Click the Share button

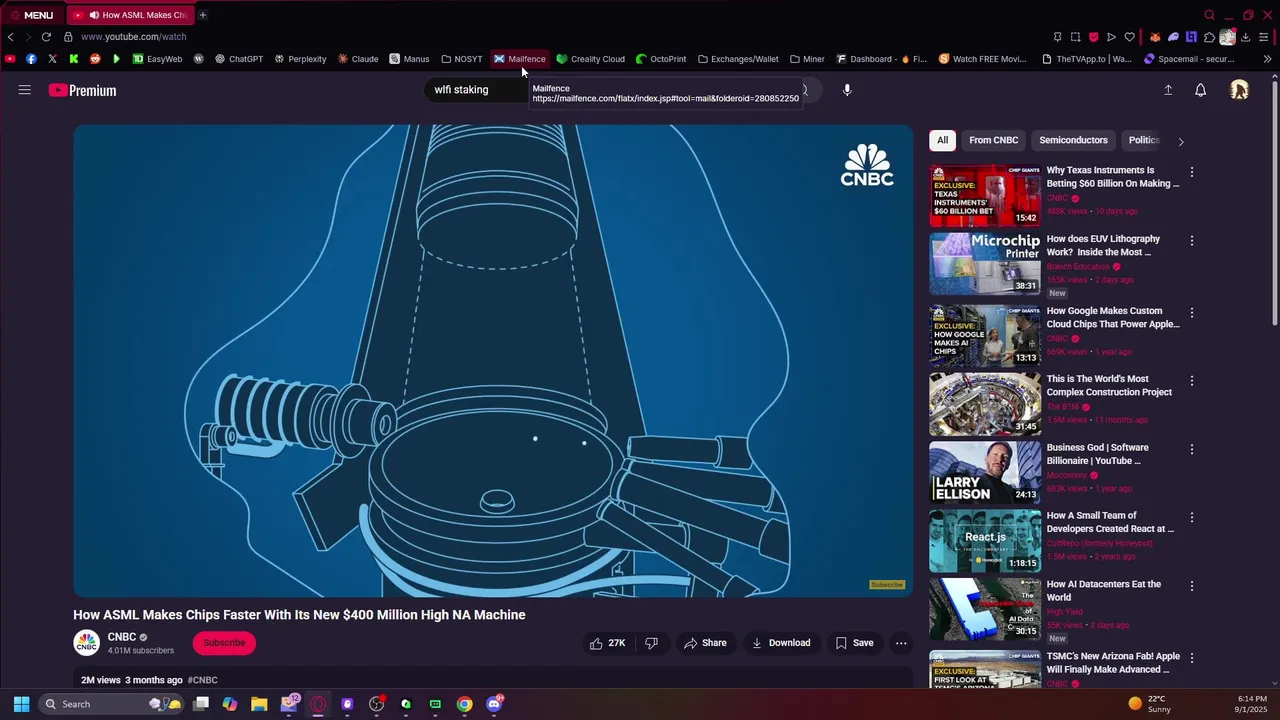pyautogui.click(x=705, y=643)
